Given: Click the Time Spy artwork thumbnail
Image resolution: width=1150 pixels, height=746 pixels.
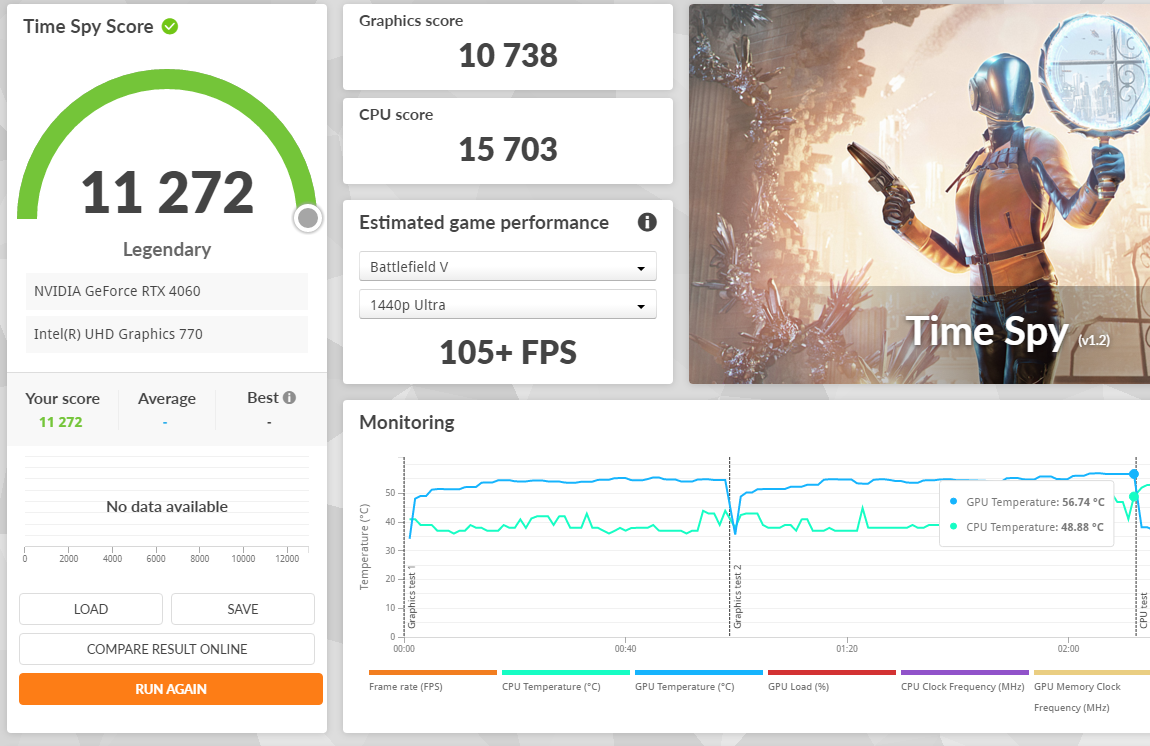Looking at the screenshot, I should 919,194.
